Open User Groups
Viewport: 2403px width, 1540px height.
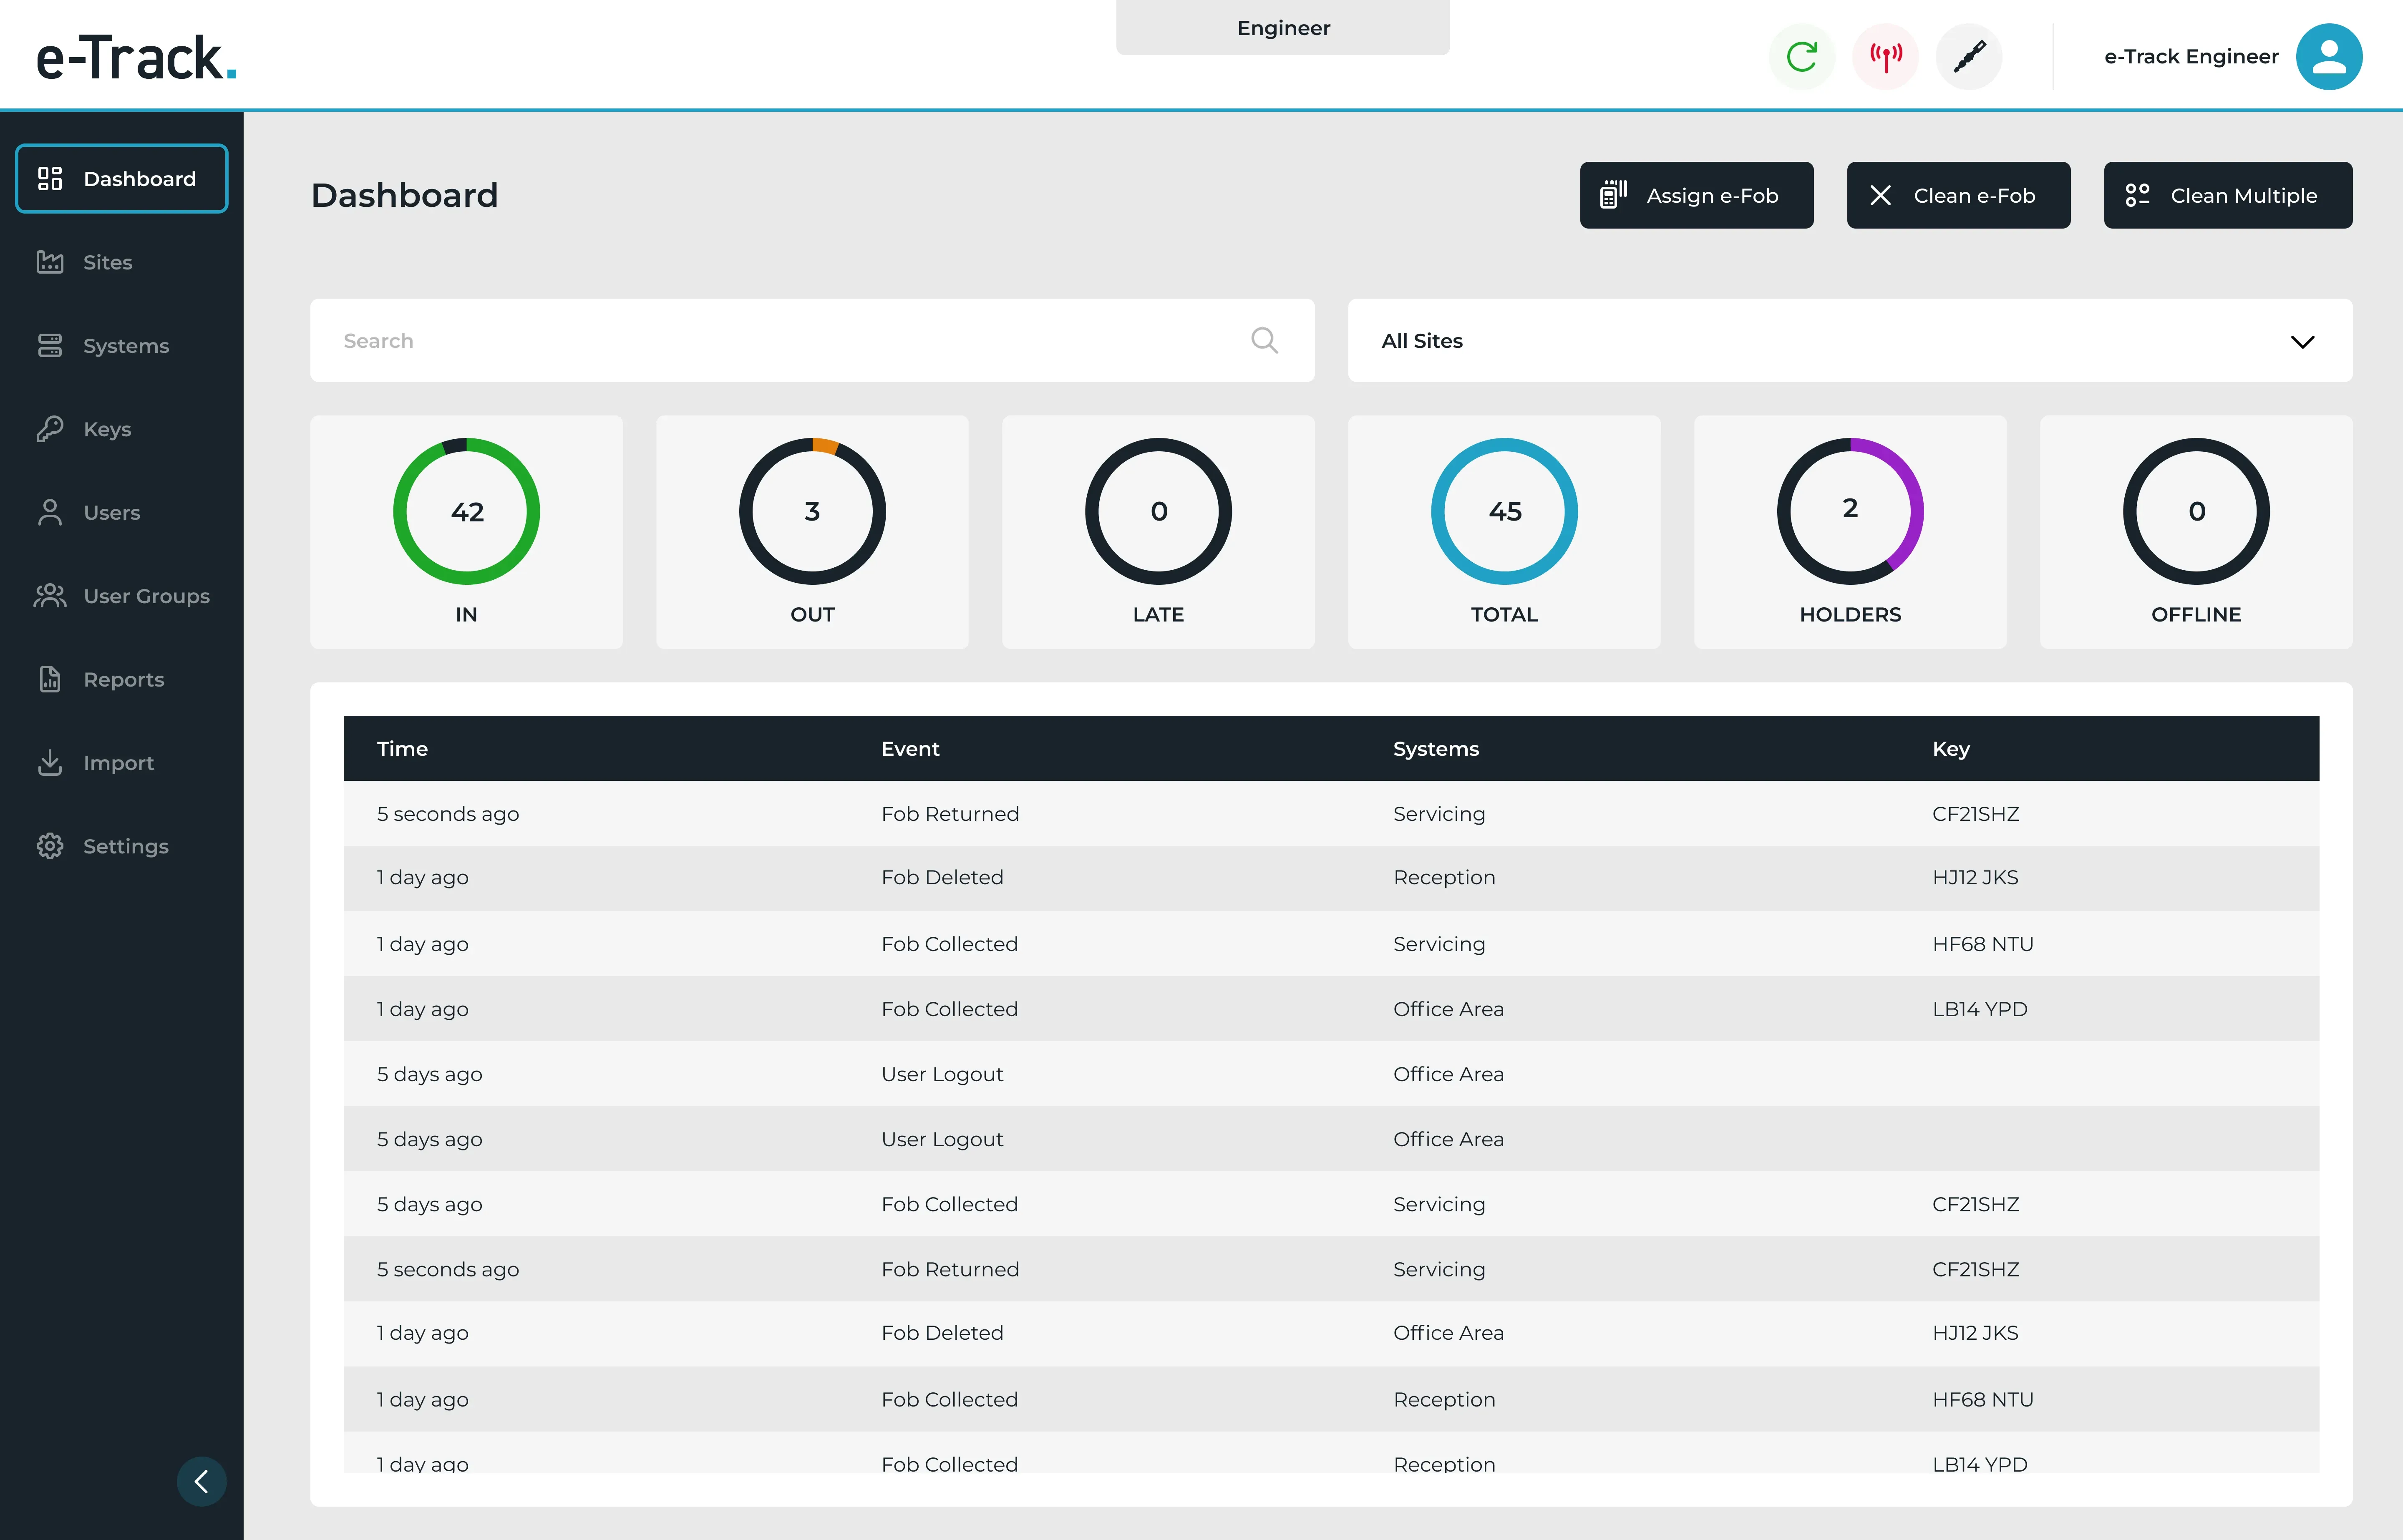pos(122,596)
